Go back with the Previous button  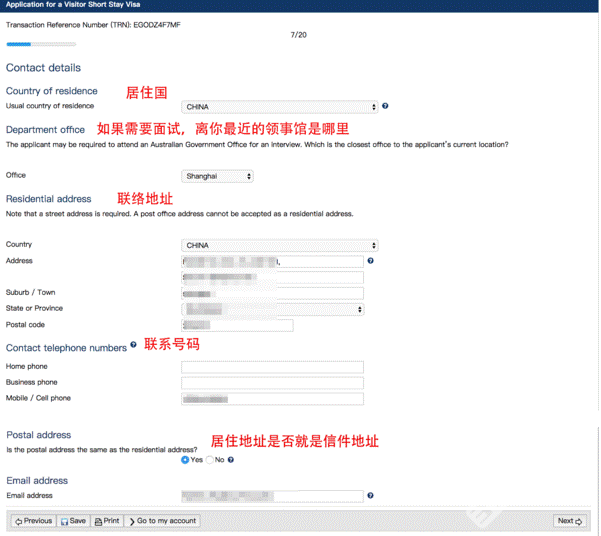[x=34, y=521]
